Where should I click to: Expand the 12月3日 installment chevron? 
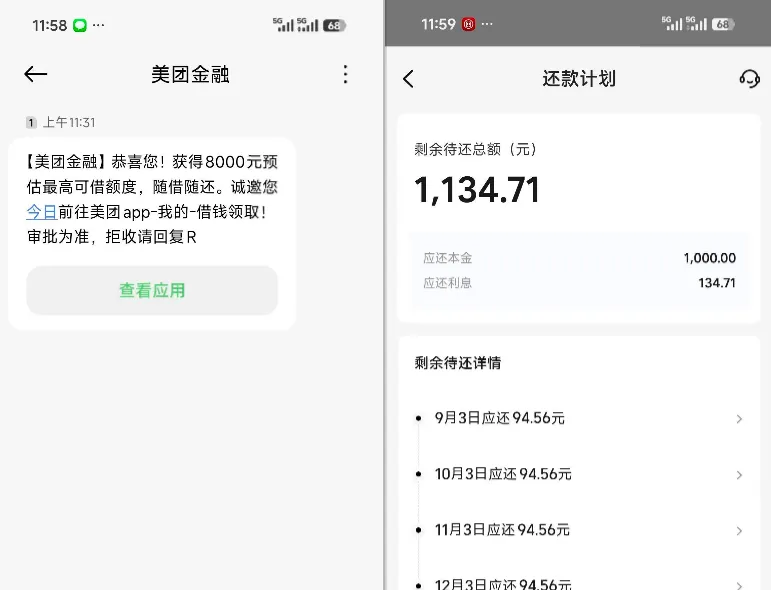739,585
